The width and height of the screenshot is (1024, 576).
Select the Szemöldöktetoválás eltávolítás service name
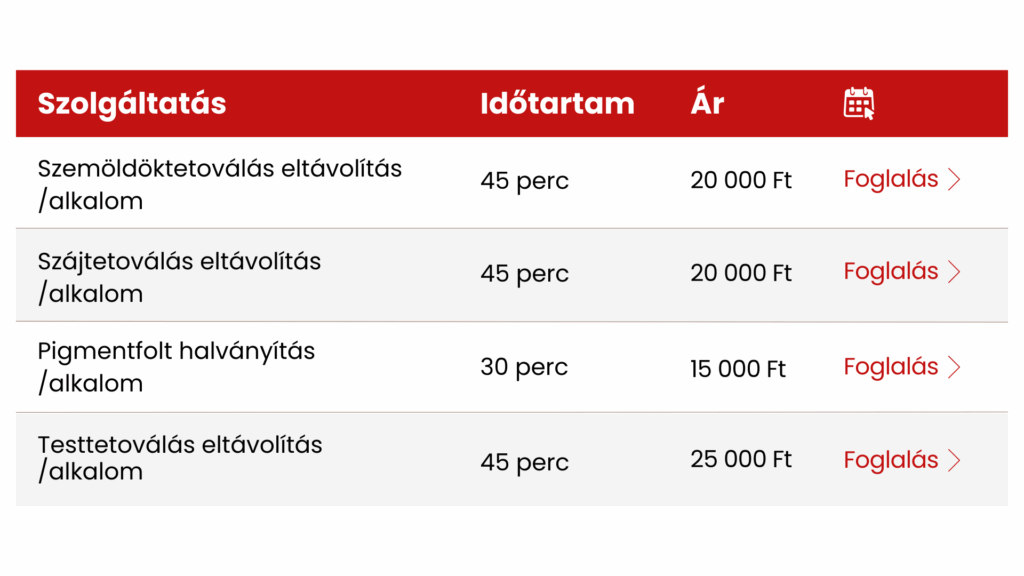click(x=219, y=169)
